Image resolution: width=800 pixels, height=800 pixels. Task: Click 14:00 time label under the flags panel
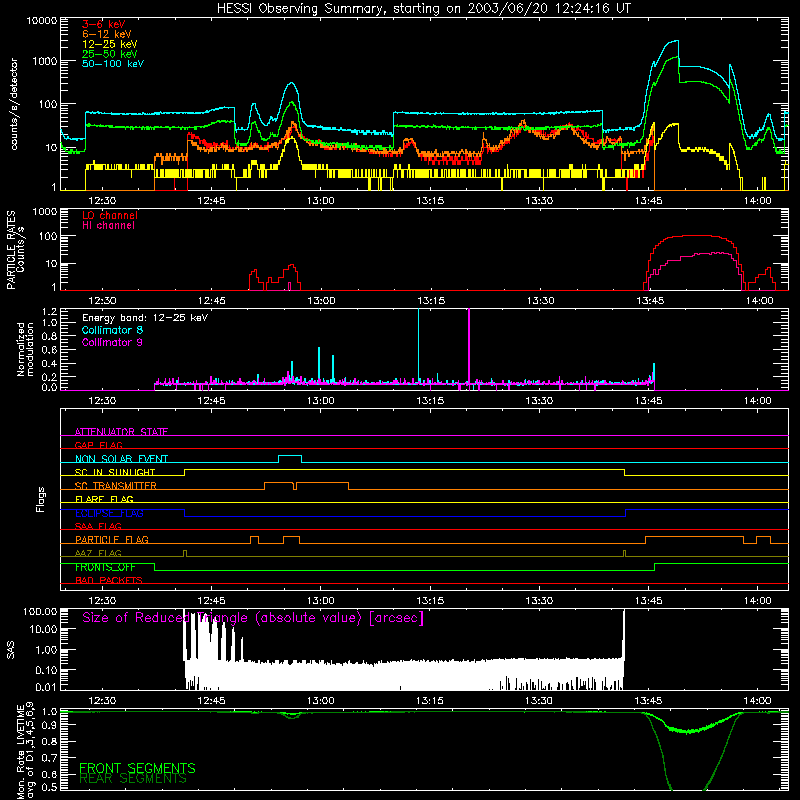758,601
